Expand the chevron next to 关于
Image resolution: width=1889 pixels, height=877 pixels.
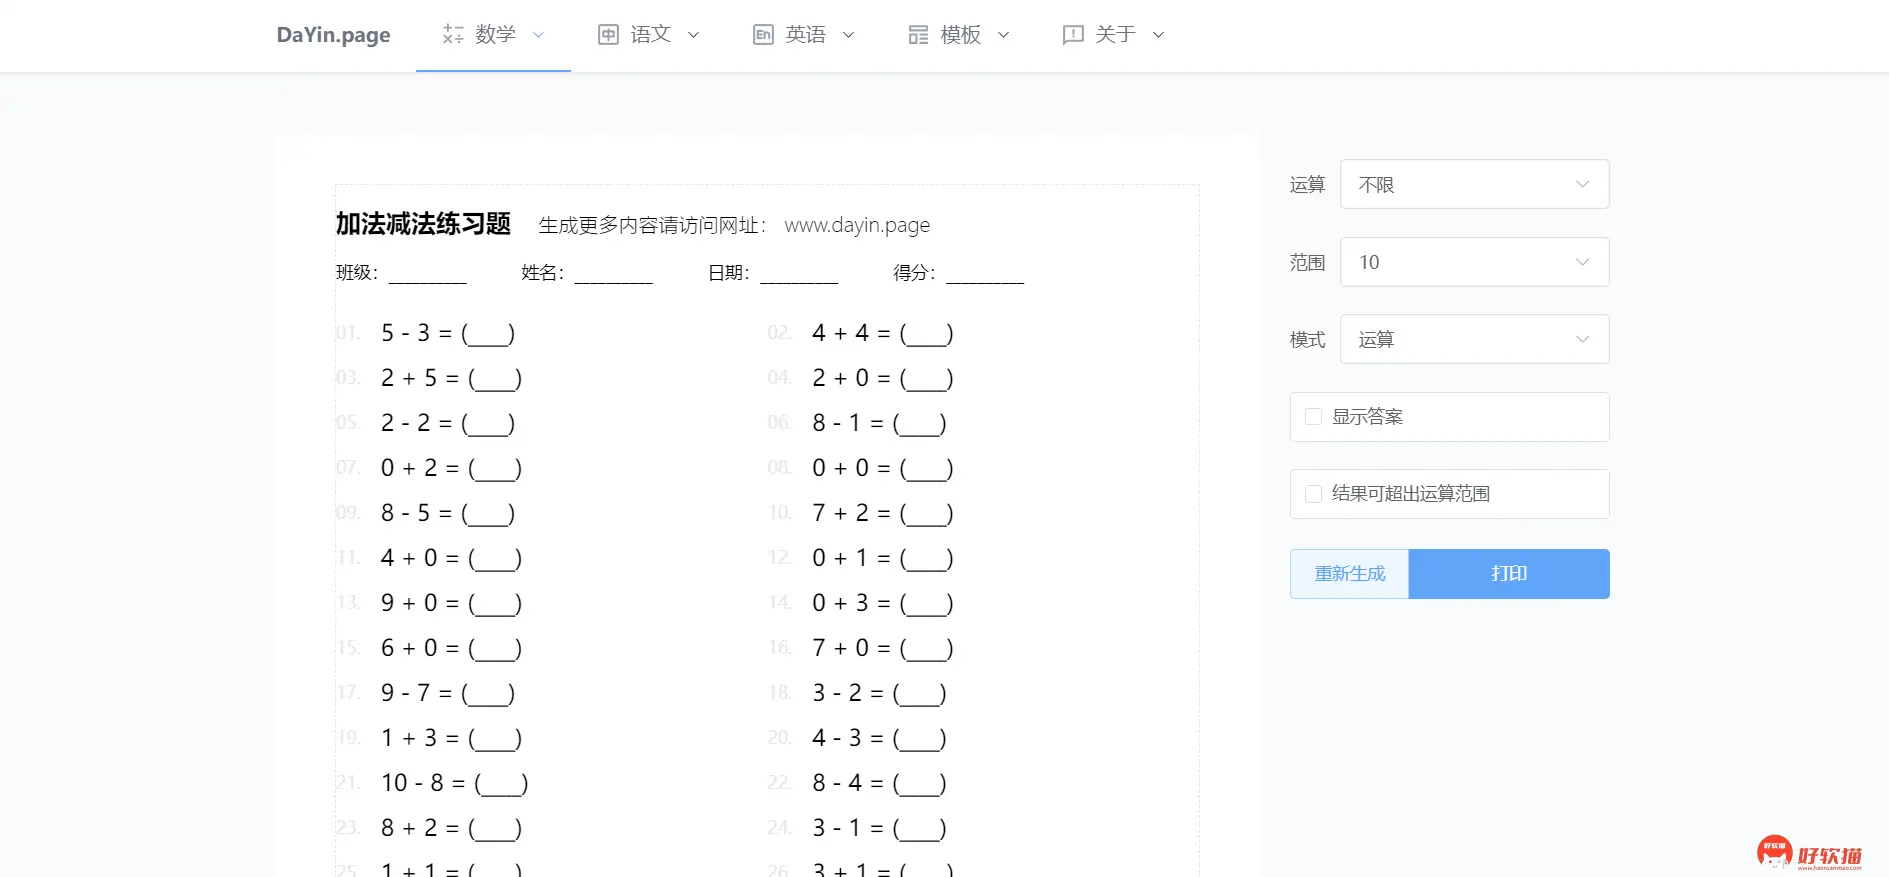(1158, 35)
